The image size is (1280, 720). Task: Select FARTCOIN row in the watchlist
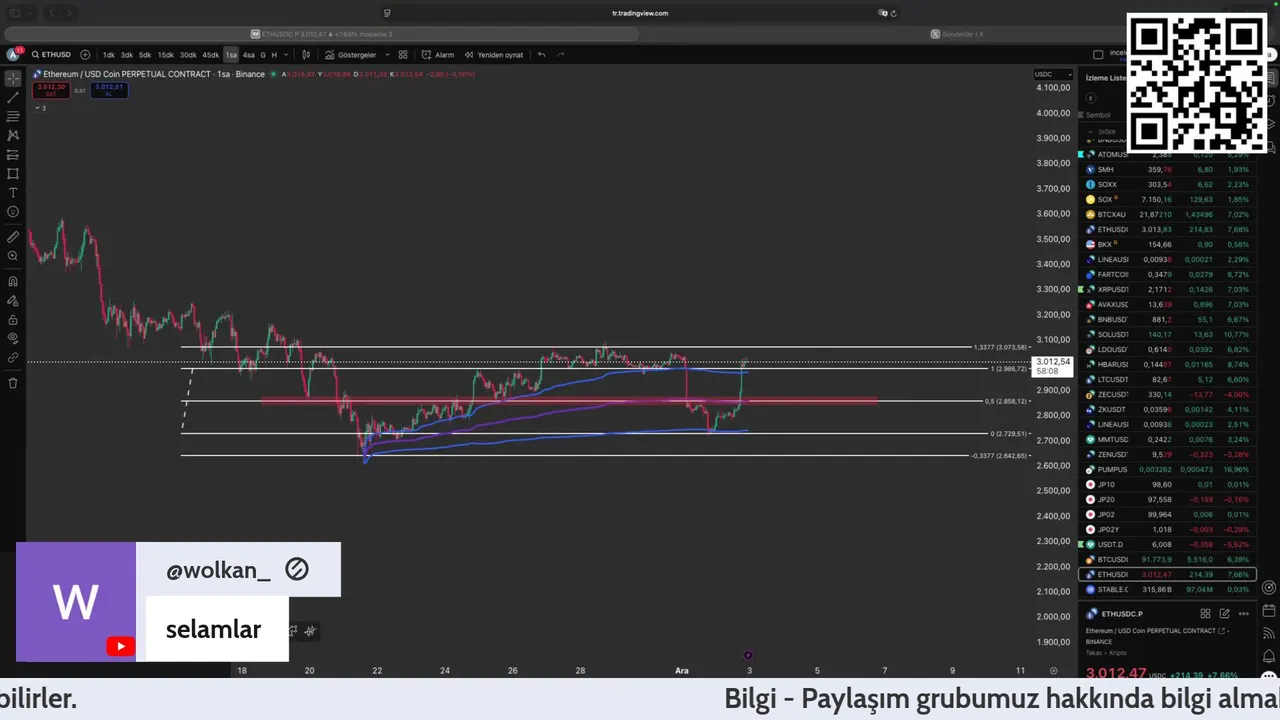[x=1166, y=274]
